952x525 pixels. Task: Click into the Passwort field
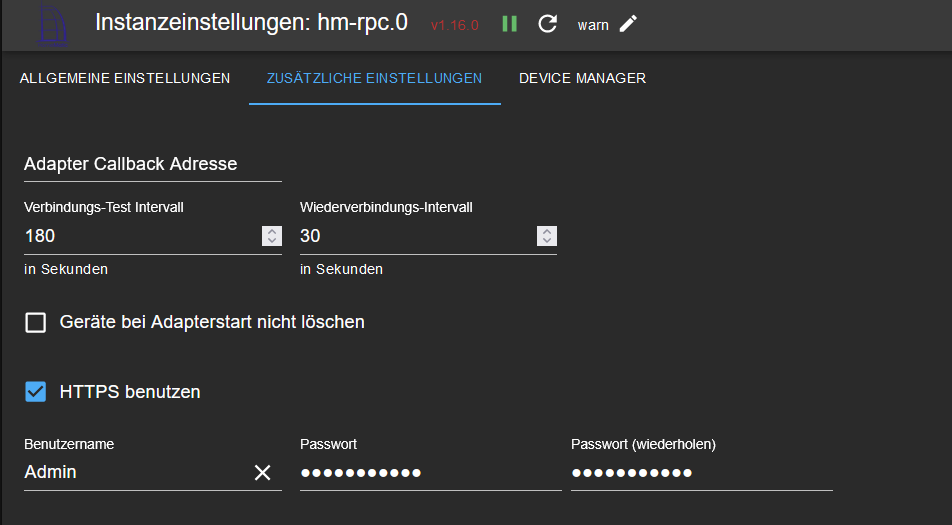coord(430,473)
